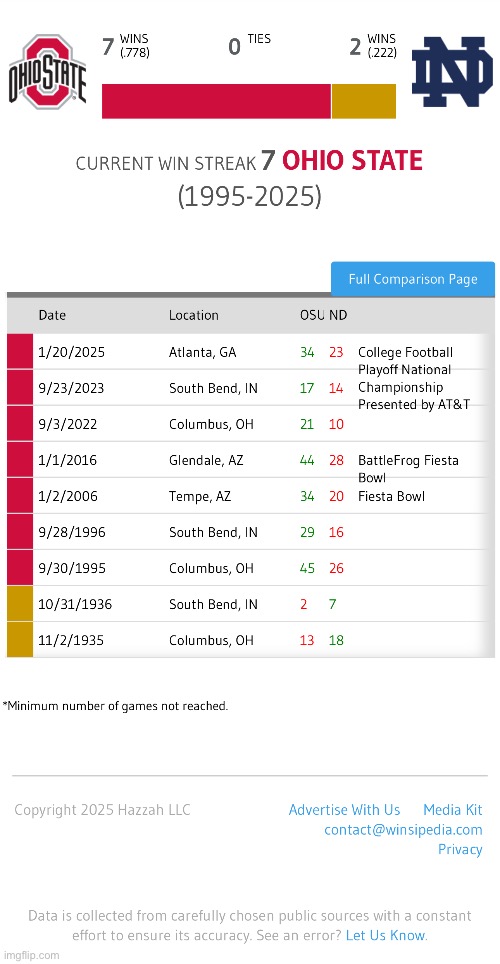Open the Media Kit link
500x964 pixels.
453,810
